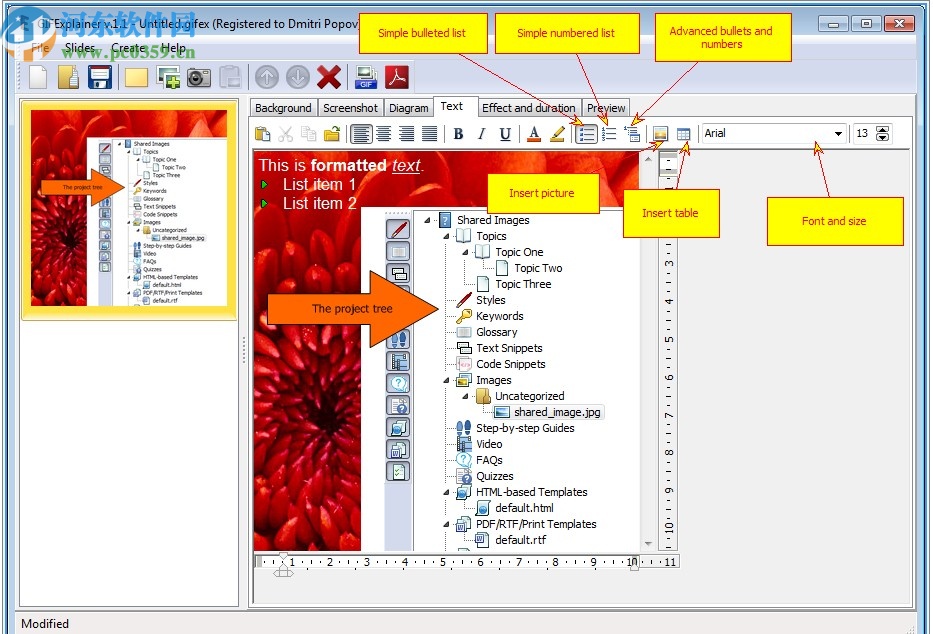This screenshot has height=634, width=933.
Task: Select the slide thumbnail in left panel
Action: 129,209
